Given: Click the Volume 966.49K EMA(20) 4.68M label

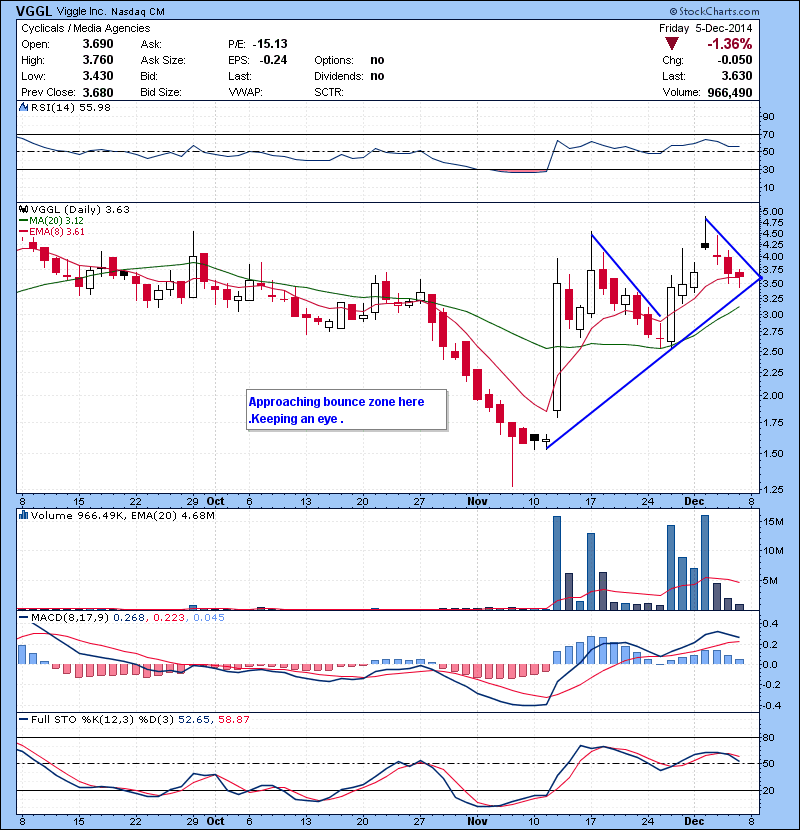Looking at the screenshot, I should pyautogui.click(x=122, y=515).
